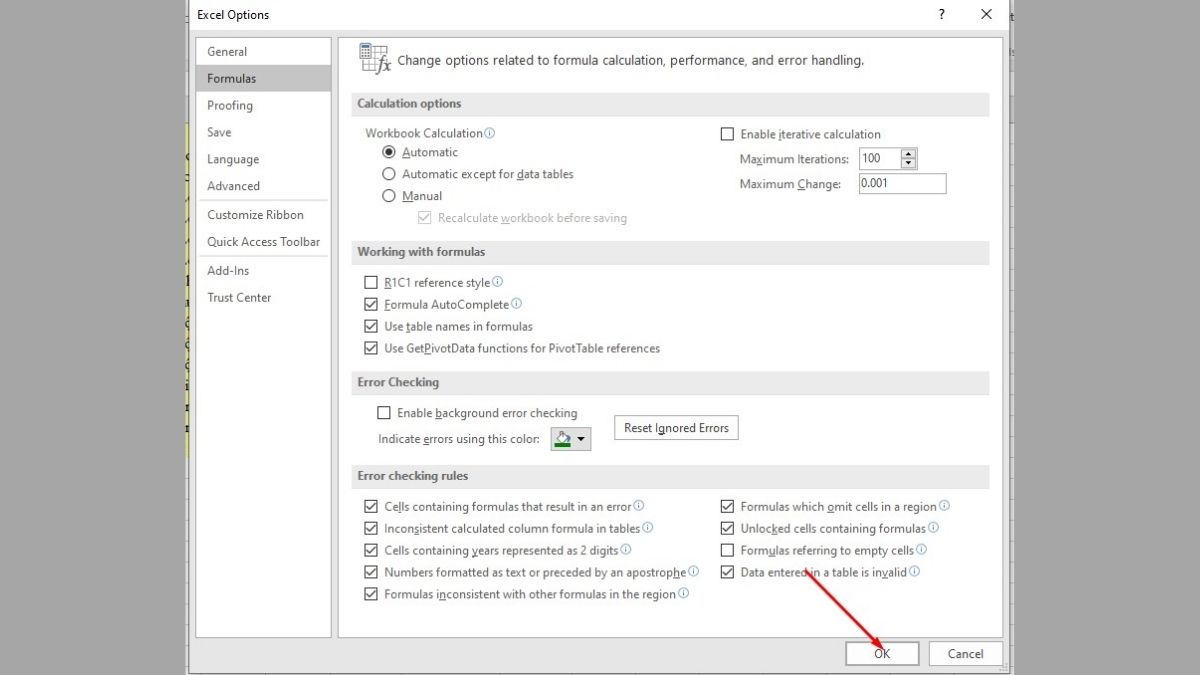Open the Advanced category
This screenshot has width=1200, height=675.
coord(263,187)
